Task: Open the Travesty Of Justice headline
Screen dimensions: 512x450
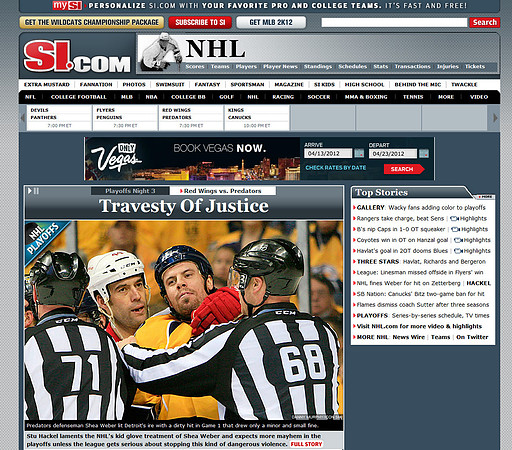Action: click(184, 206)
